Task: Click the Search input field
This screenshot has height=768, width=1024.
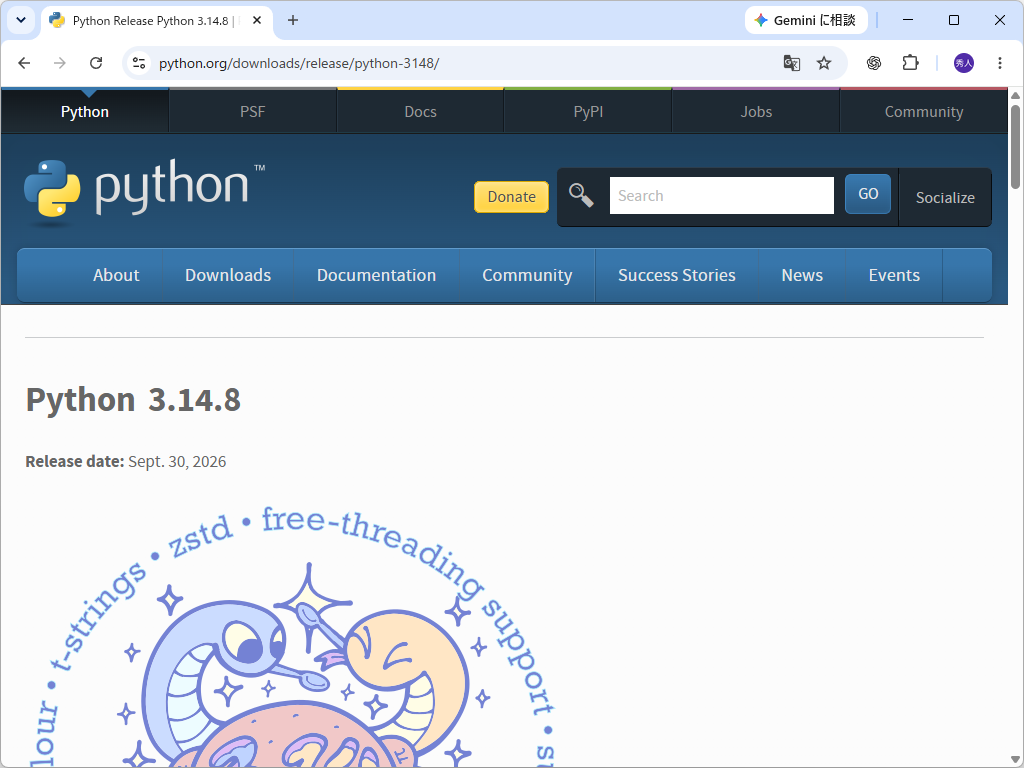Action: pyautogui.click(x=722, y=195)
